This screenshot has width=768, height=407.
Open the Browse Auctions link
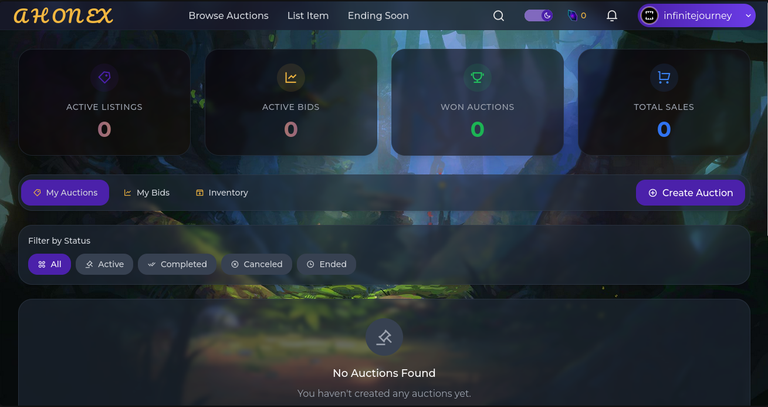coord(228,16)
